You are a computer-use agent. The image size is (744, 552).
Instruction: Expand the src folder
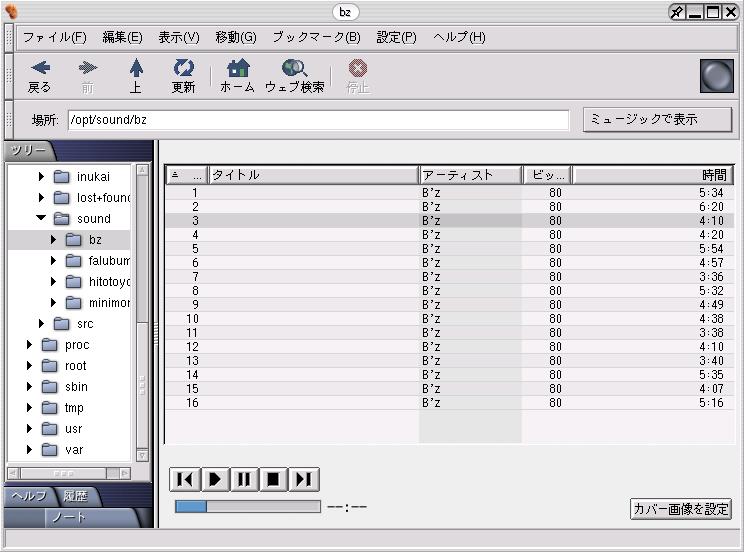coord(41,324)
